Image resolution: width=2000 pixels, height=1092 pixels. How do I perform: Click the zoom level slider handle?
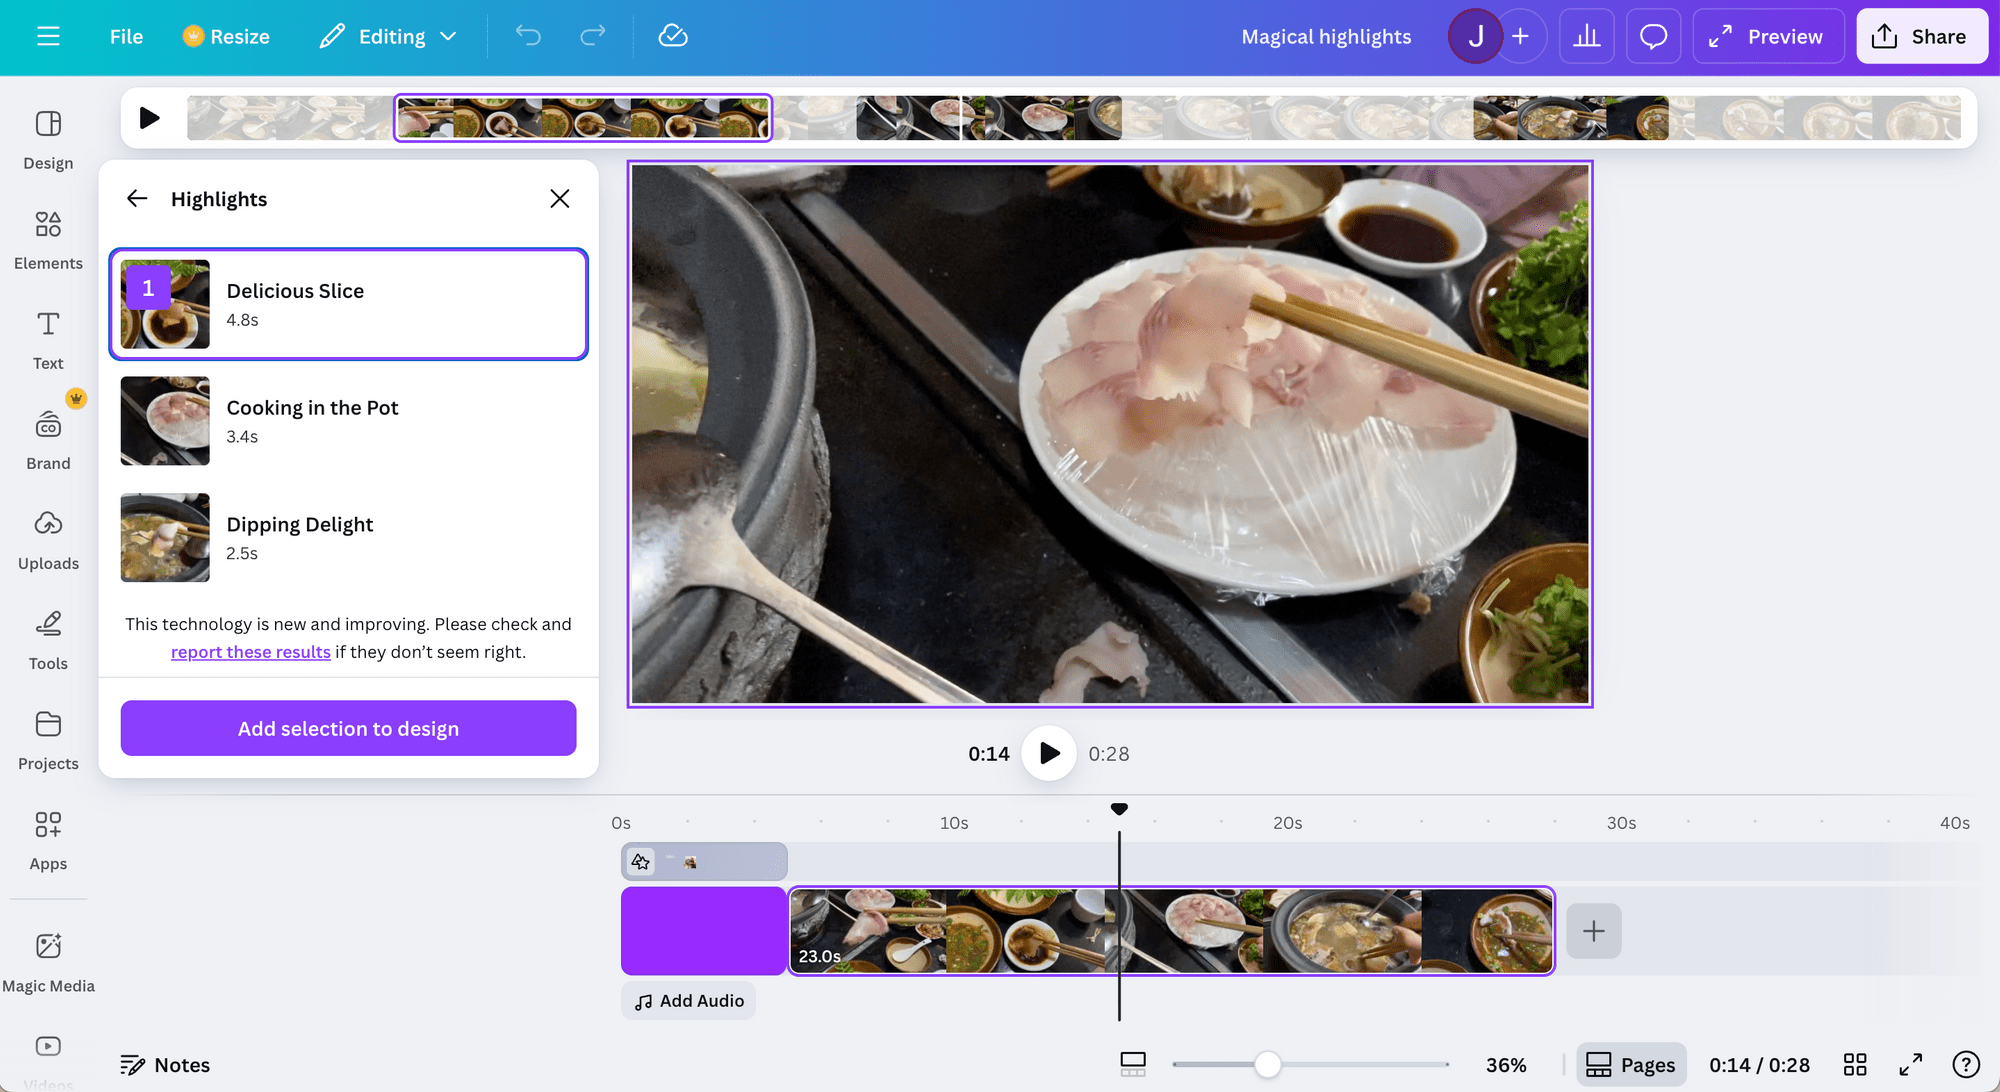pyautogui.click(x=1267, y=1064)
